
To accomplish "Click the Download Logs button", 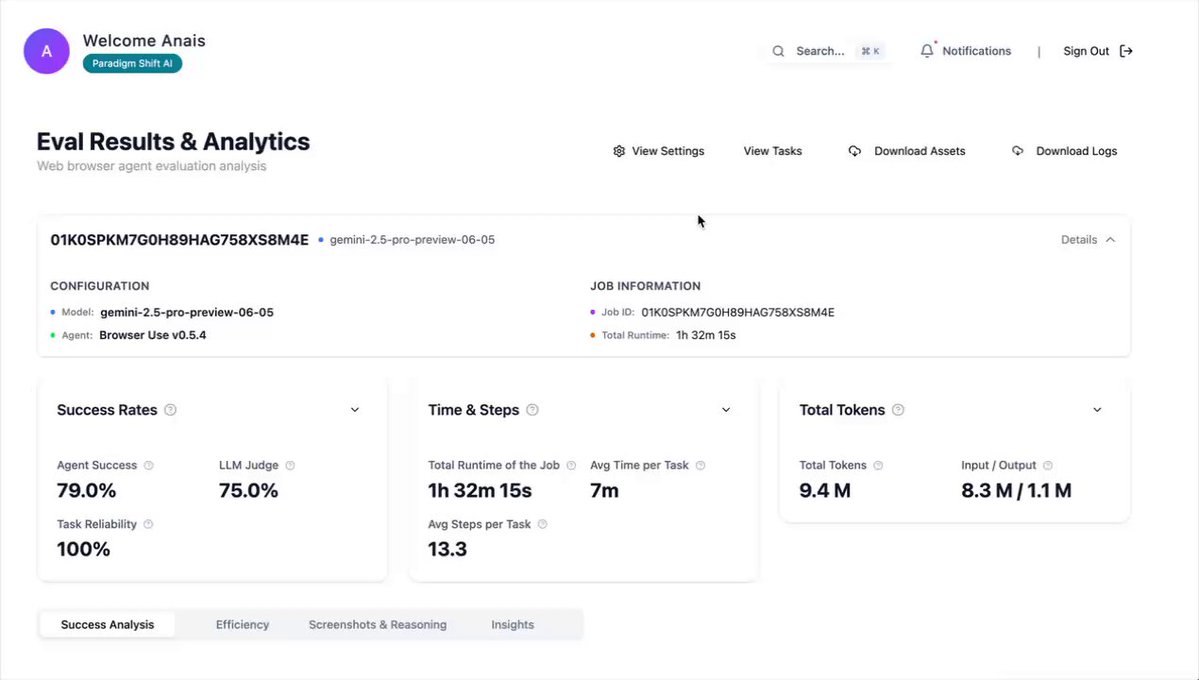I will click(x=1064, y=151).
